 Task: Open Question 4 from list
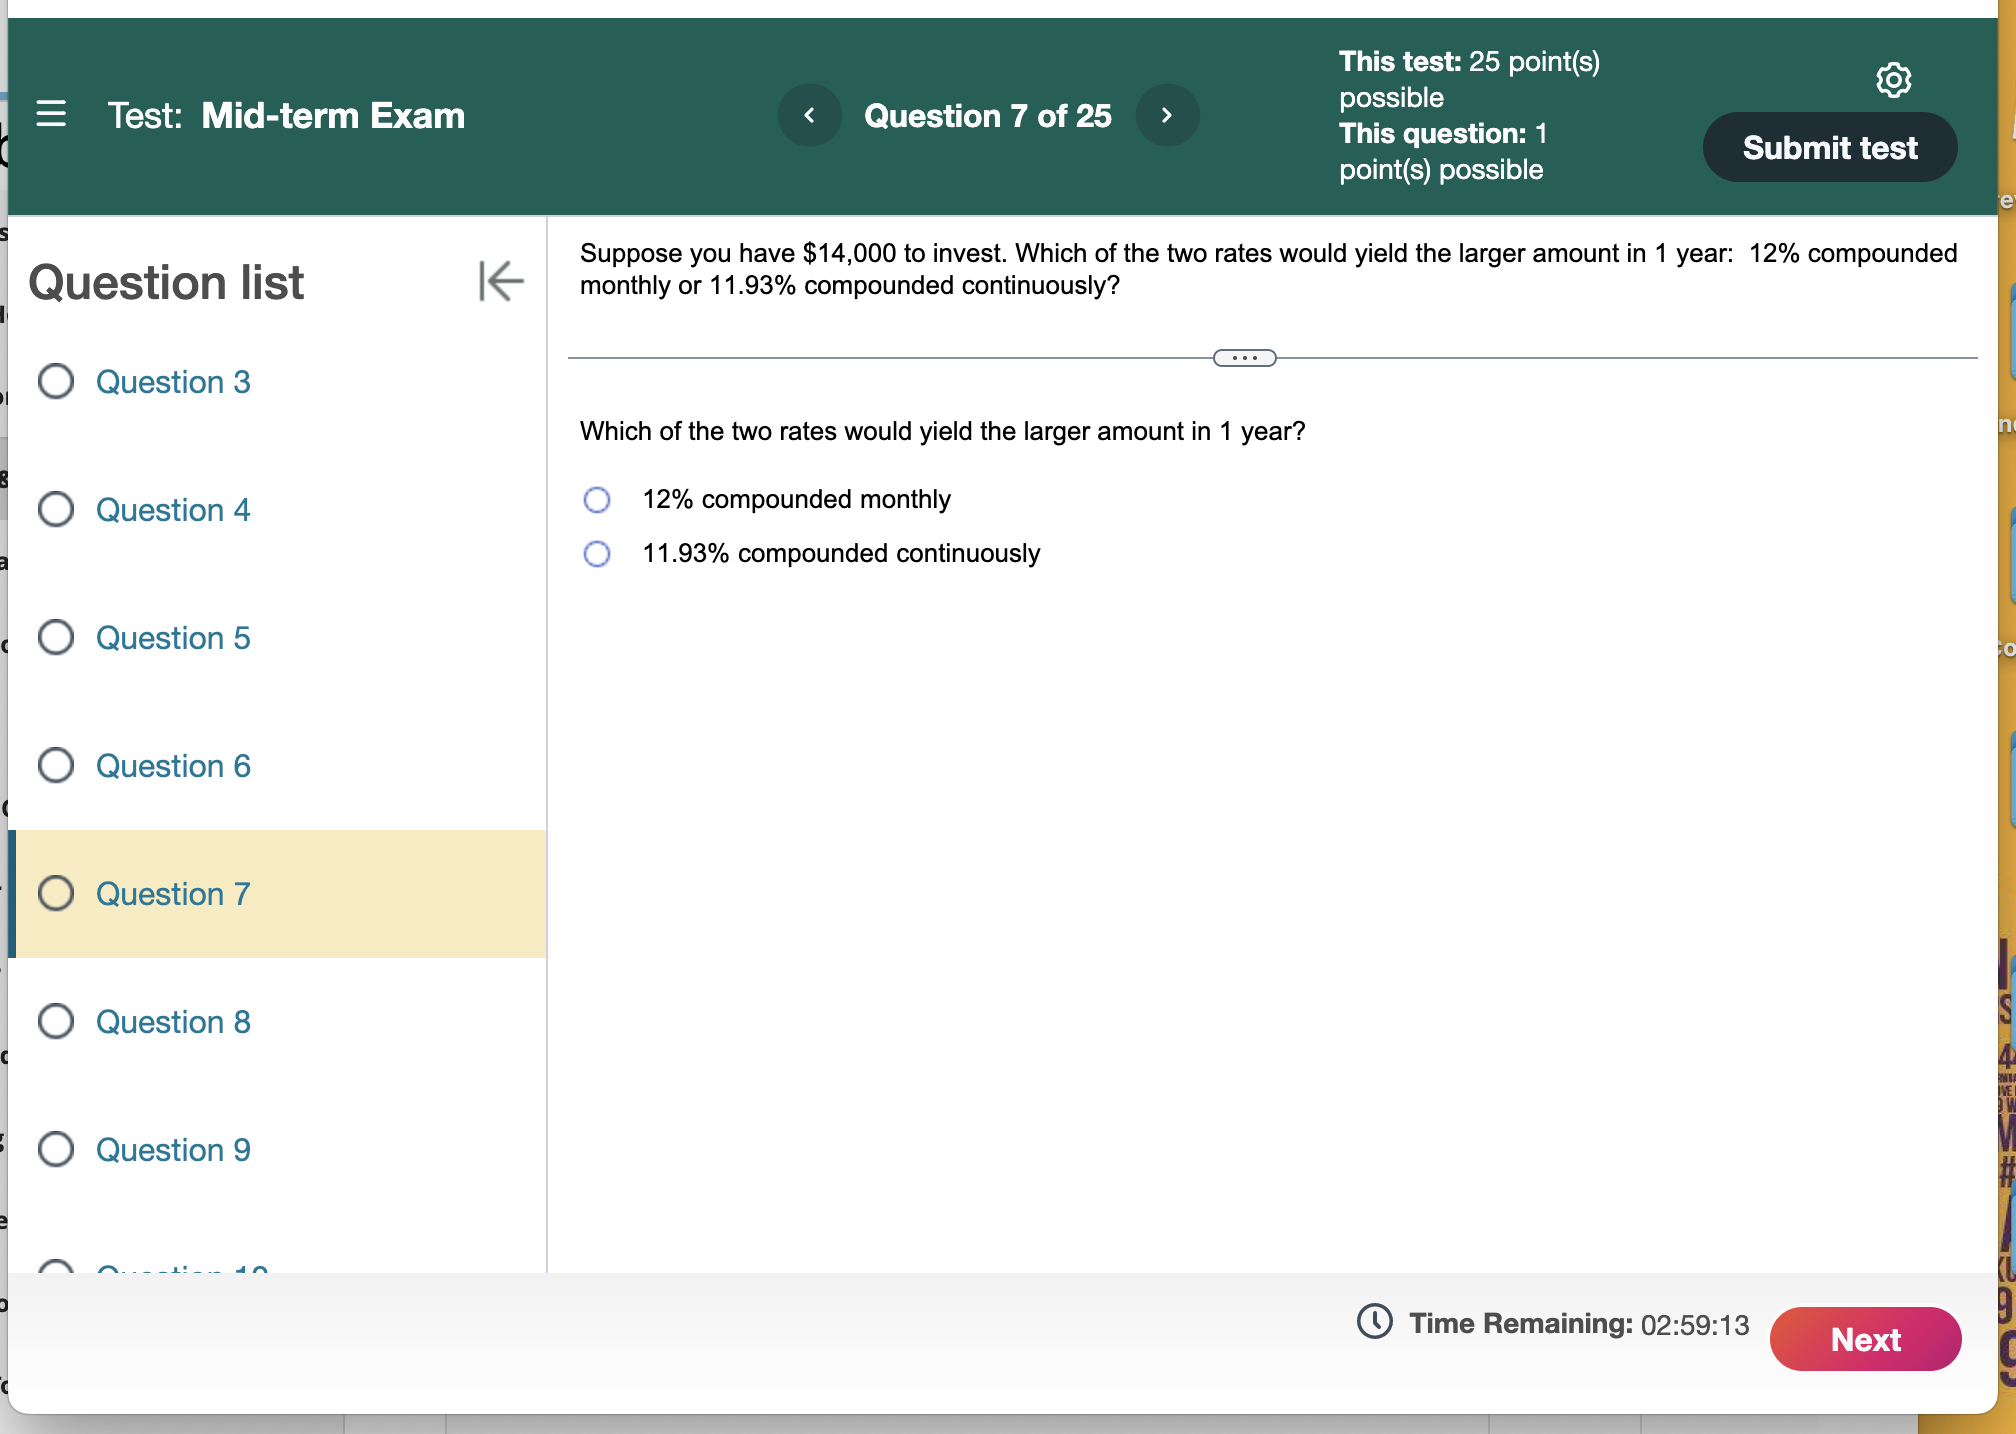click(173, 510)
